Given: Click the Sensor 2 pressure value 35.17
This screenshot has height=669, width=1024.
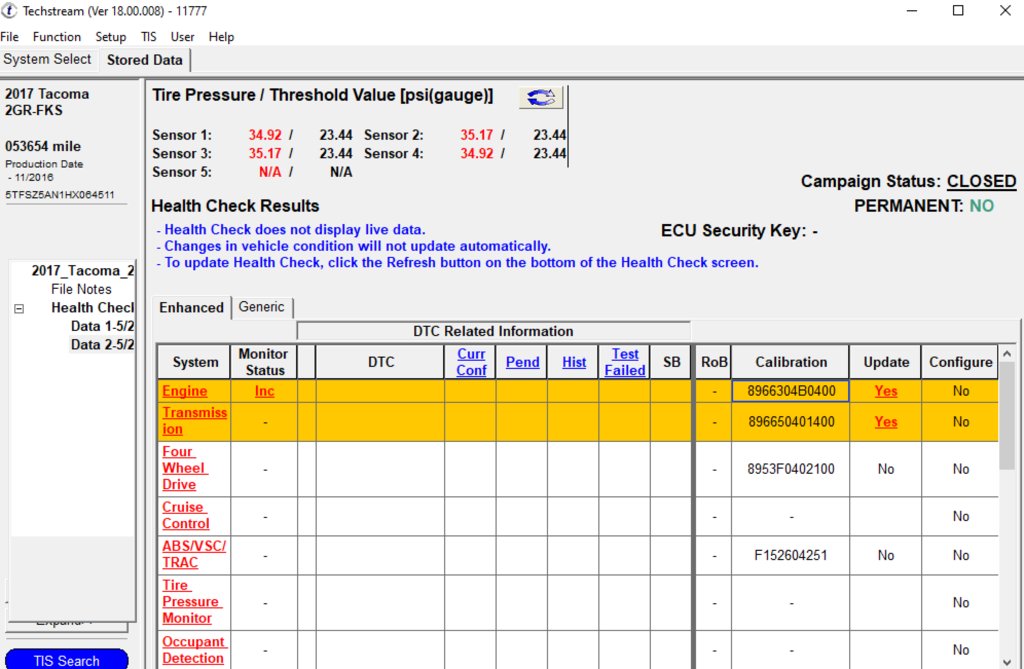Looking at the screenshot, I should [x=477, y=135].
